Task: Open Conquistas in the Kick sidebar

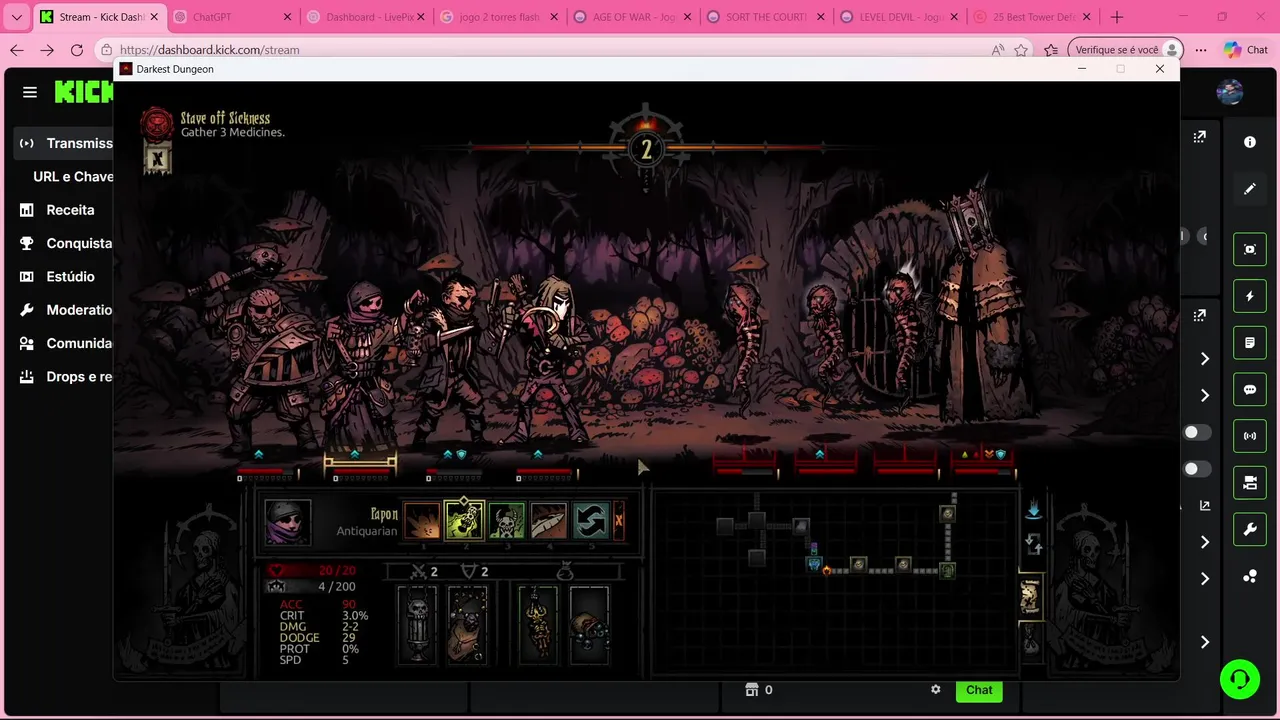Action: point(66,243)
